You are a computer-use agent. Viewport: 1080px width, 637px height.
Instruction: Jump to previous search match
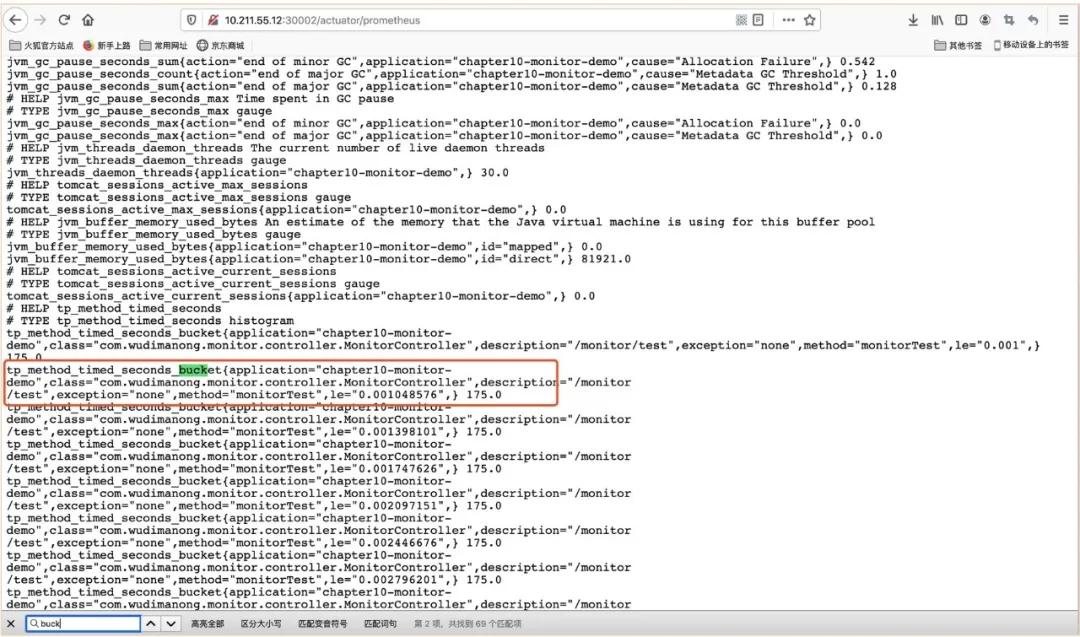[x=150, y=624]
